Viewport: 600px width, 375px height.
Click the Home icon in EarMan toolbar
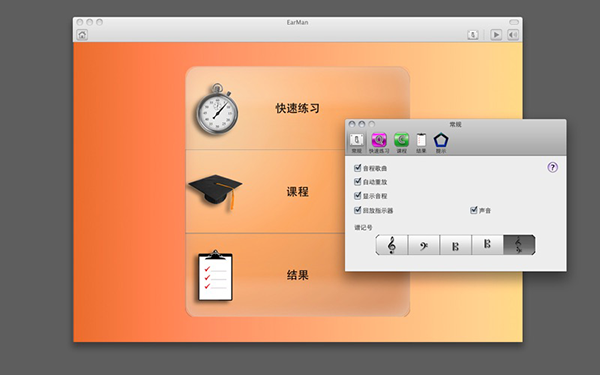(82, 35)
